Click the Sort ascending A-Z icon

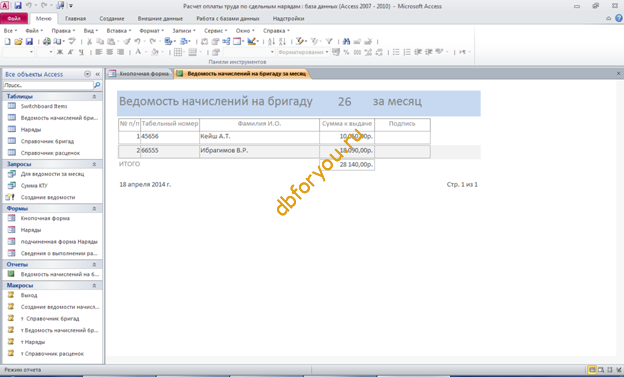coord(271,41)
